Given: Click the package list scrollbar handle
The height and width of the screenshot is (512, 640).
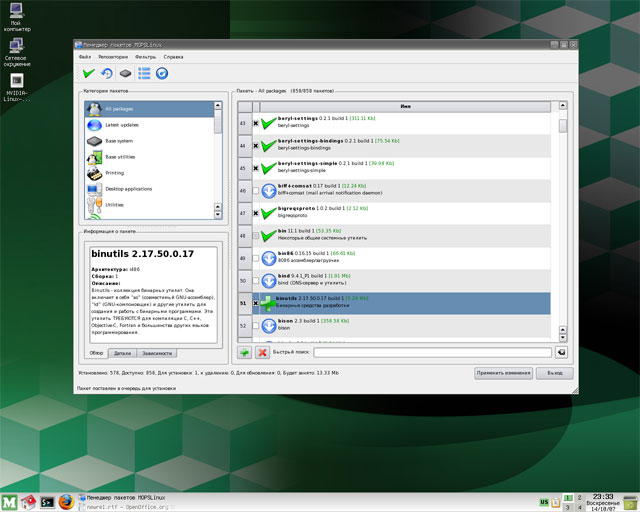Looking at the screenshot, I should (563, 125).
